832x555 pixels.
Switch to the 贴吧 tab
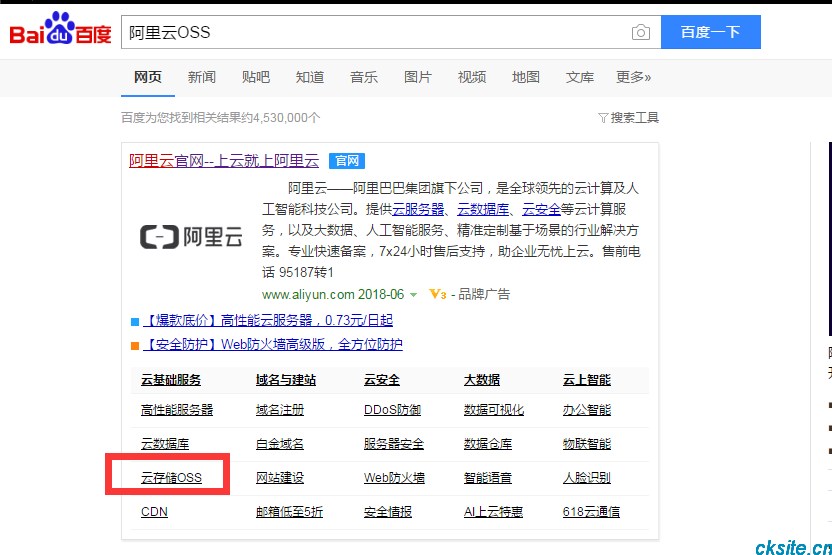pos(256,77)
